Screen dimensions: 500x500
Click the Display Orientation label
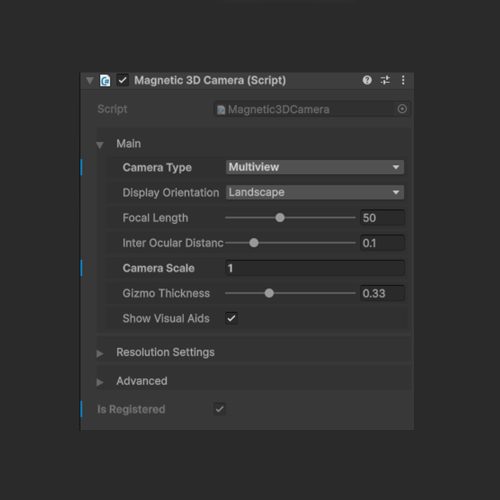click(x=171, y=193)
